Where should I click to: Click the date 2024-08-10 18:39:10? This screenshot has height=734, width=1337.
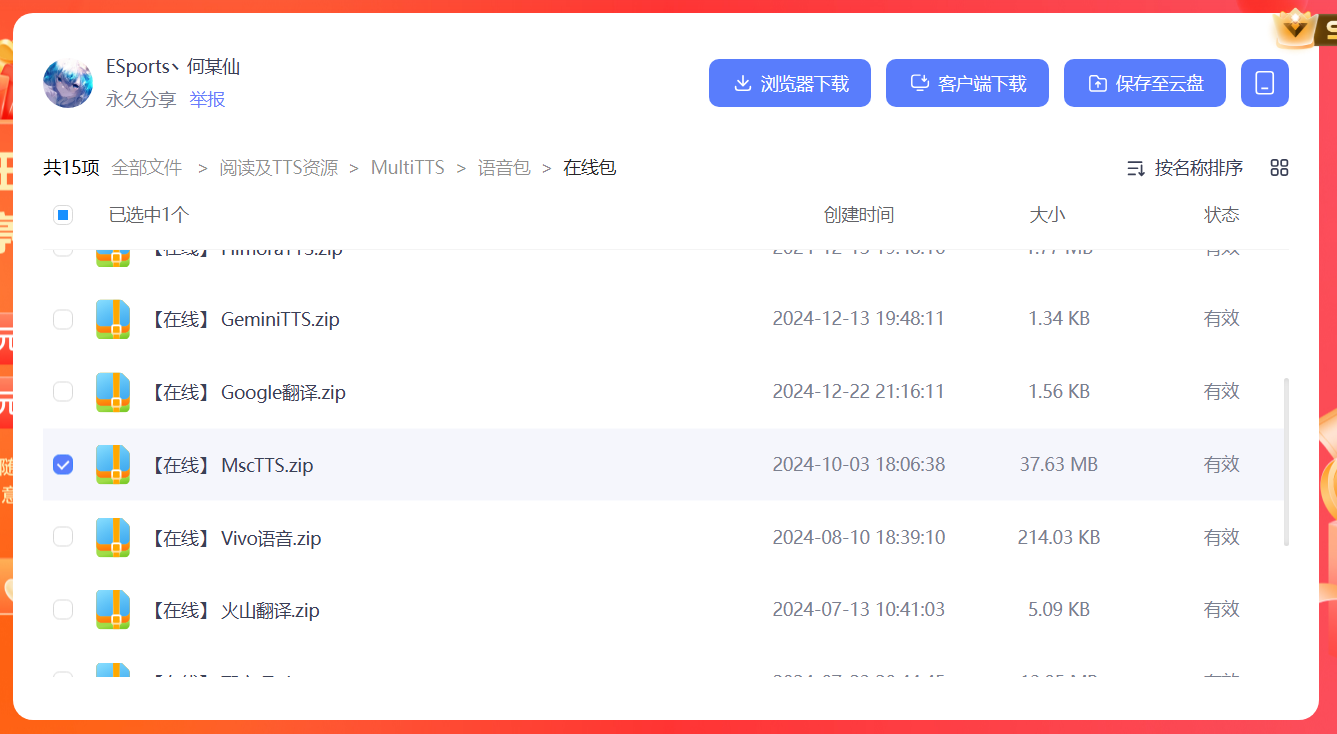point(859,537)
